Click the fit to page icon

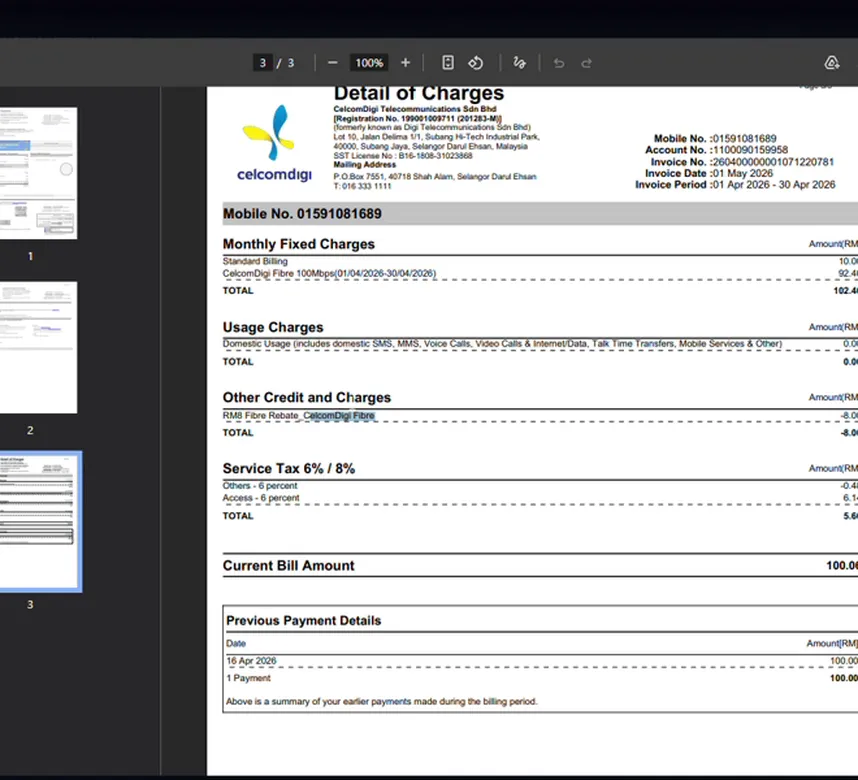click(x=448, y=63)
